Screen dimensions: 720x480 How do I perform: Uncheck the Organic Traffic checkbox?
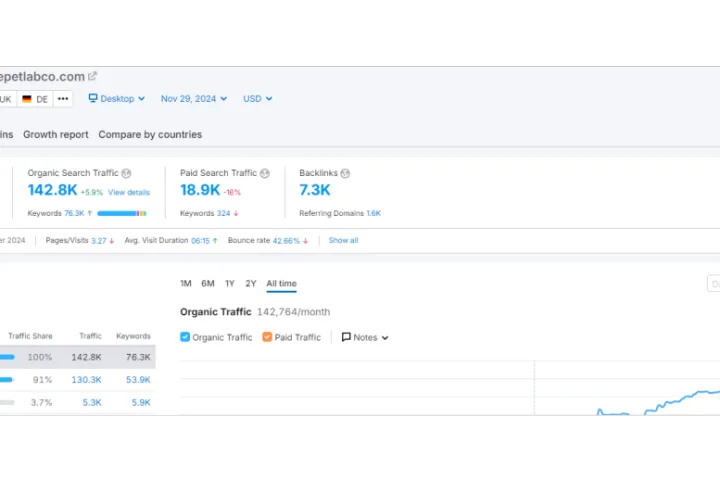coord(185,337)
